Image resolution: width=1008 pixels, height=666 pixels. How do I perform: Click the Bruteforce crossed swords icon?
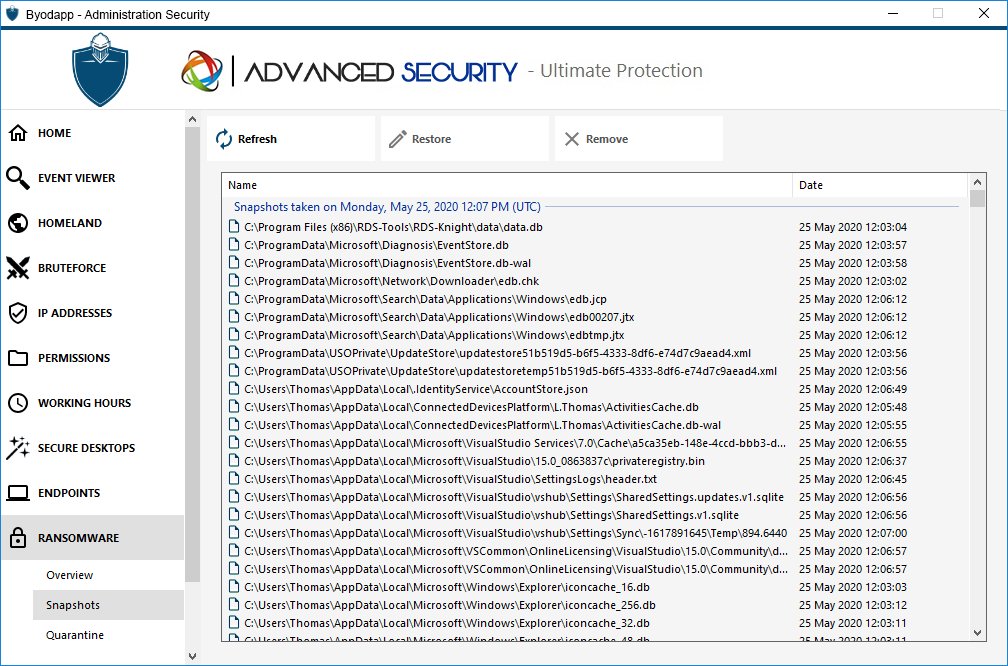click(18, 268)
